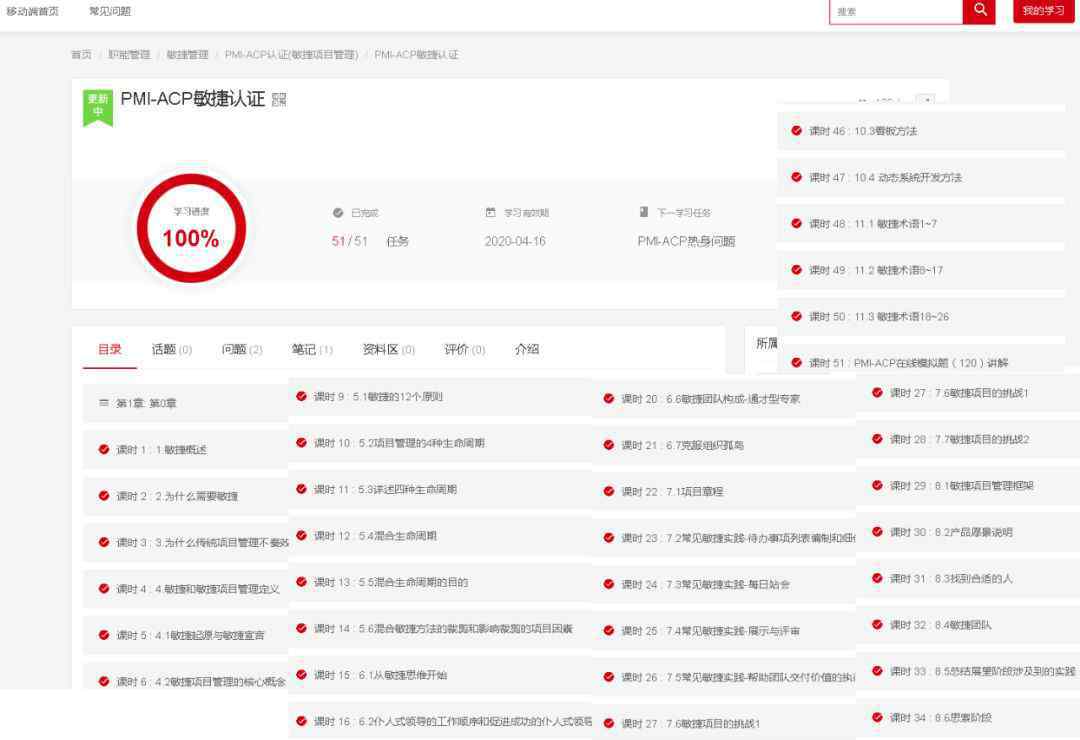
Task: Click the red search magnifier button
Action: click(979, 10)
